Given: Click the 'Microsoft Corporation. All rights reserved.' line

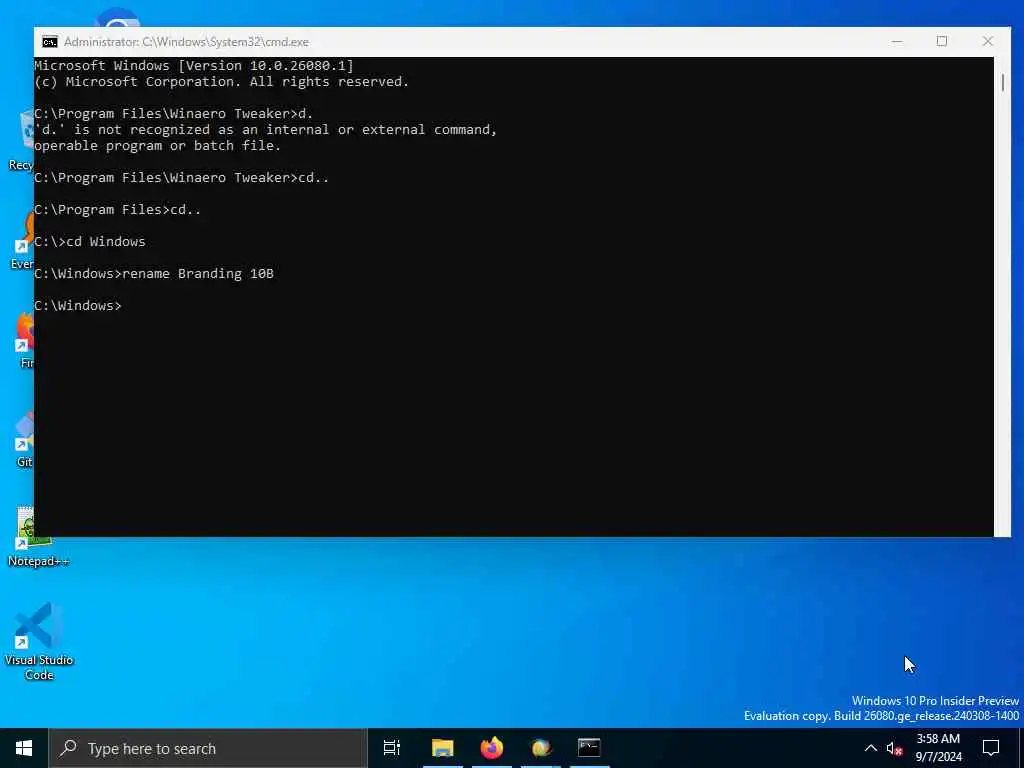Looking at the screenshot, I should [x=221, y=82].
